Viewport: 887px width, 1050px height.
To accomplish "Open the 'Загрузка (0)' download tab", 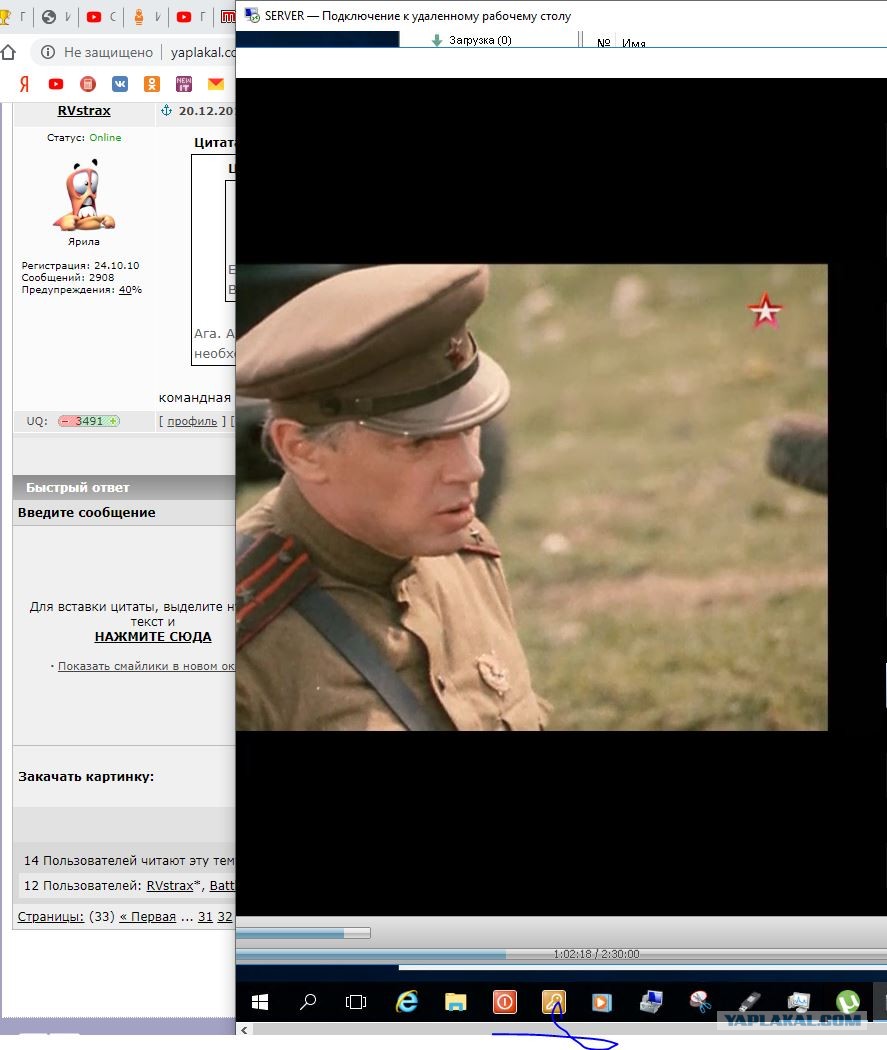I will (x=472, y=40).
